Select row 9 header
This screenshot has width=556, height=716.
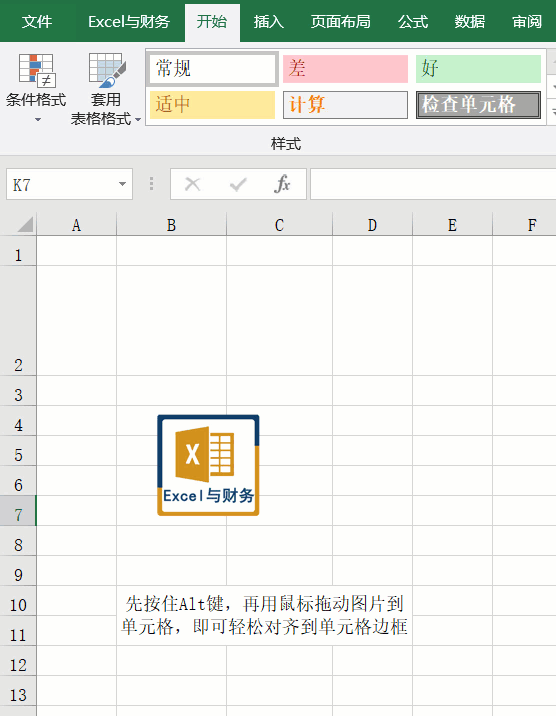(x=18, y=570)
